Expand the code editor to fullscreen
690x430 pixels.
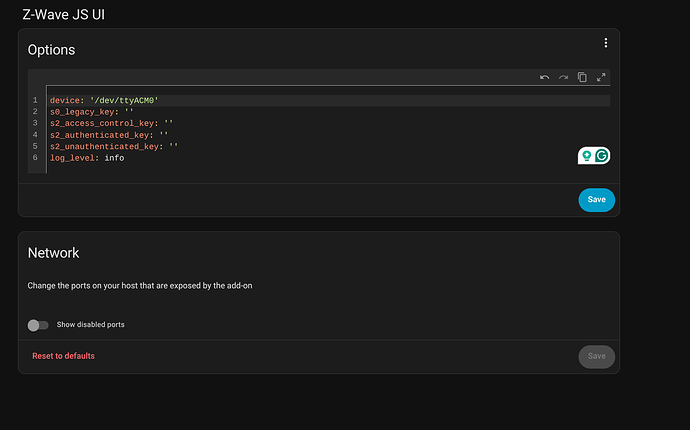(601, 77)
